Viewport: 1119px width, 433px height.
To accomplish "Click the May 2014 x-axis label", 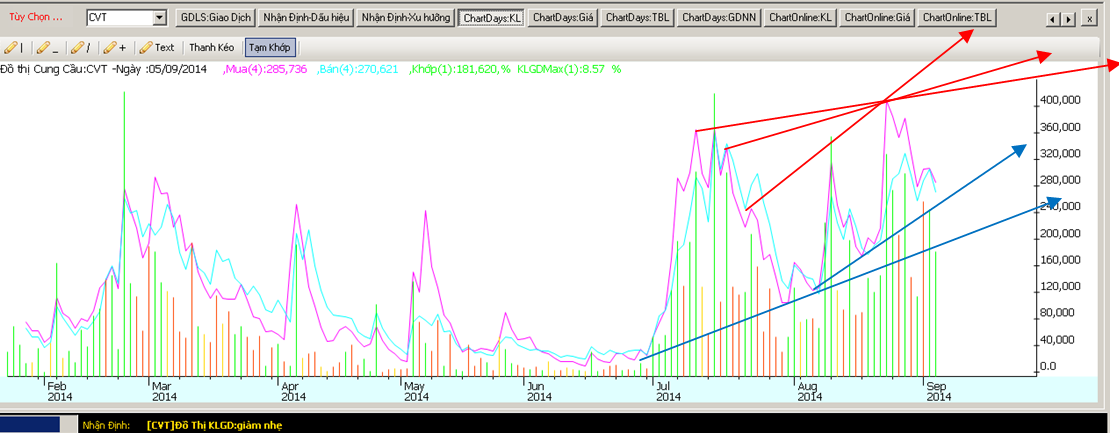I will (417, 391).
